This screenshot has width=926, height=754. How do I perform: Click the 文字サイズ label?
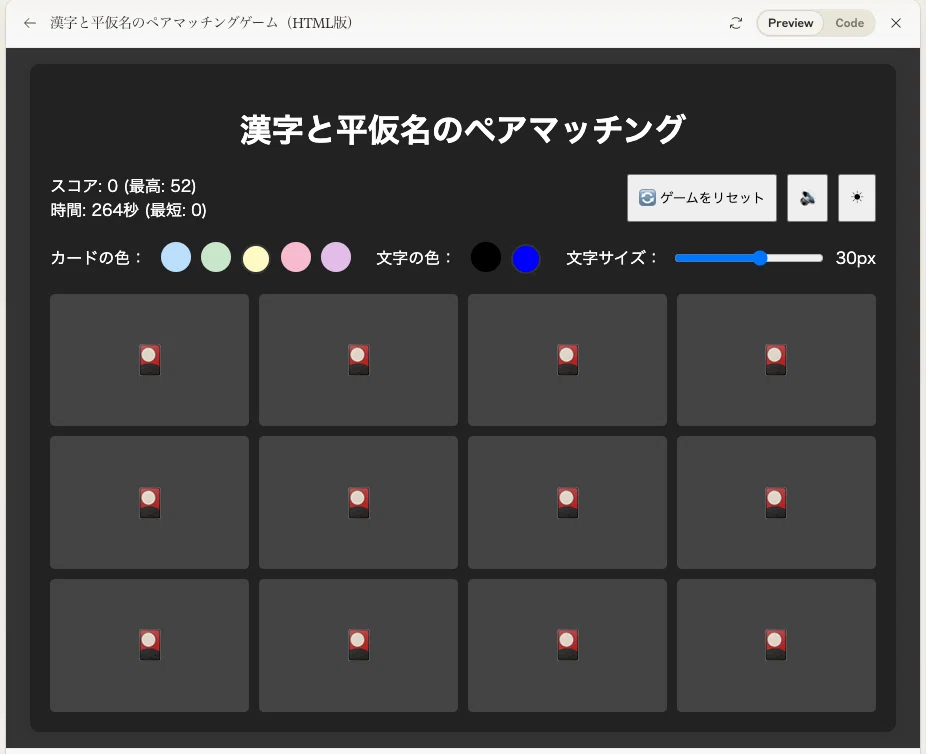pyautogui.click(x=612, y=258)
